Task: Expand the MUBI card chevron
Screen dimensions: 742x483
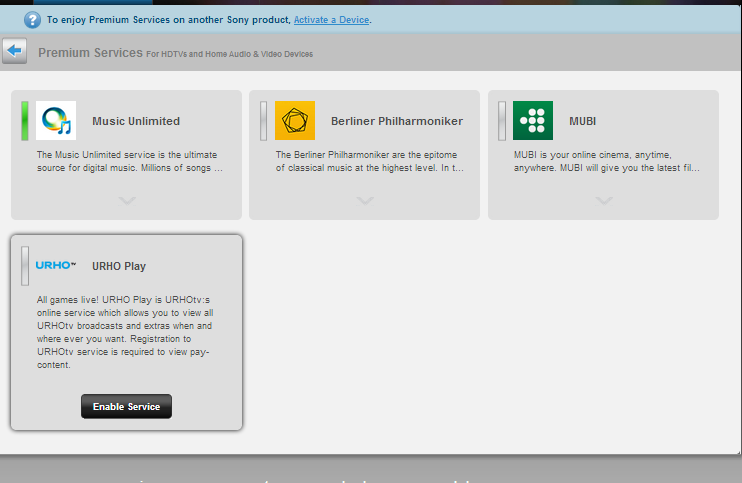Action: (604, 201)
